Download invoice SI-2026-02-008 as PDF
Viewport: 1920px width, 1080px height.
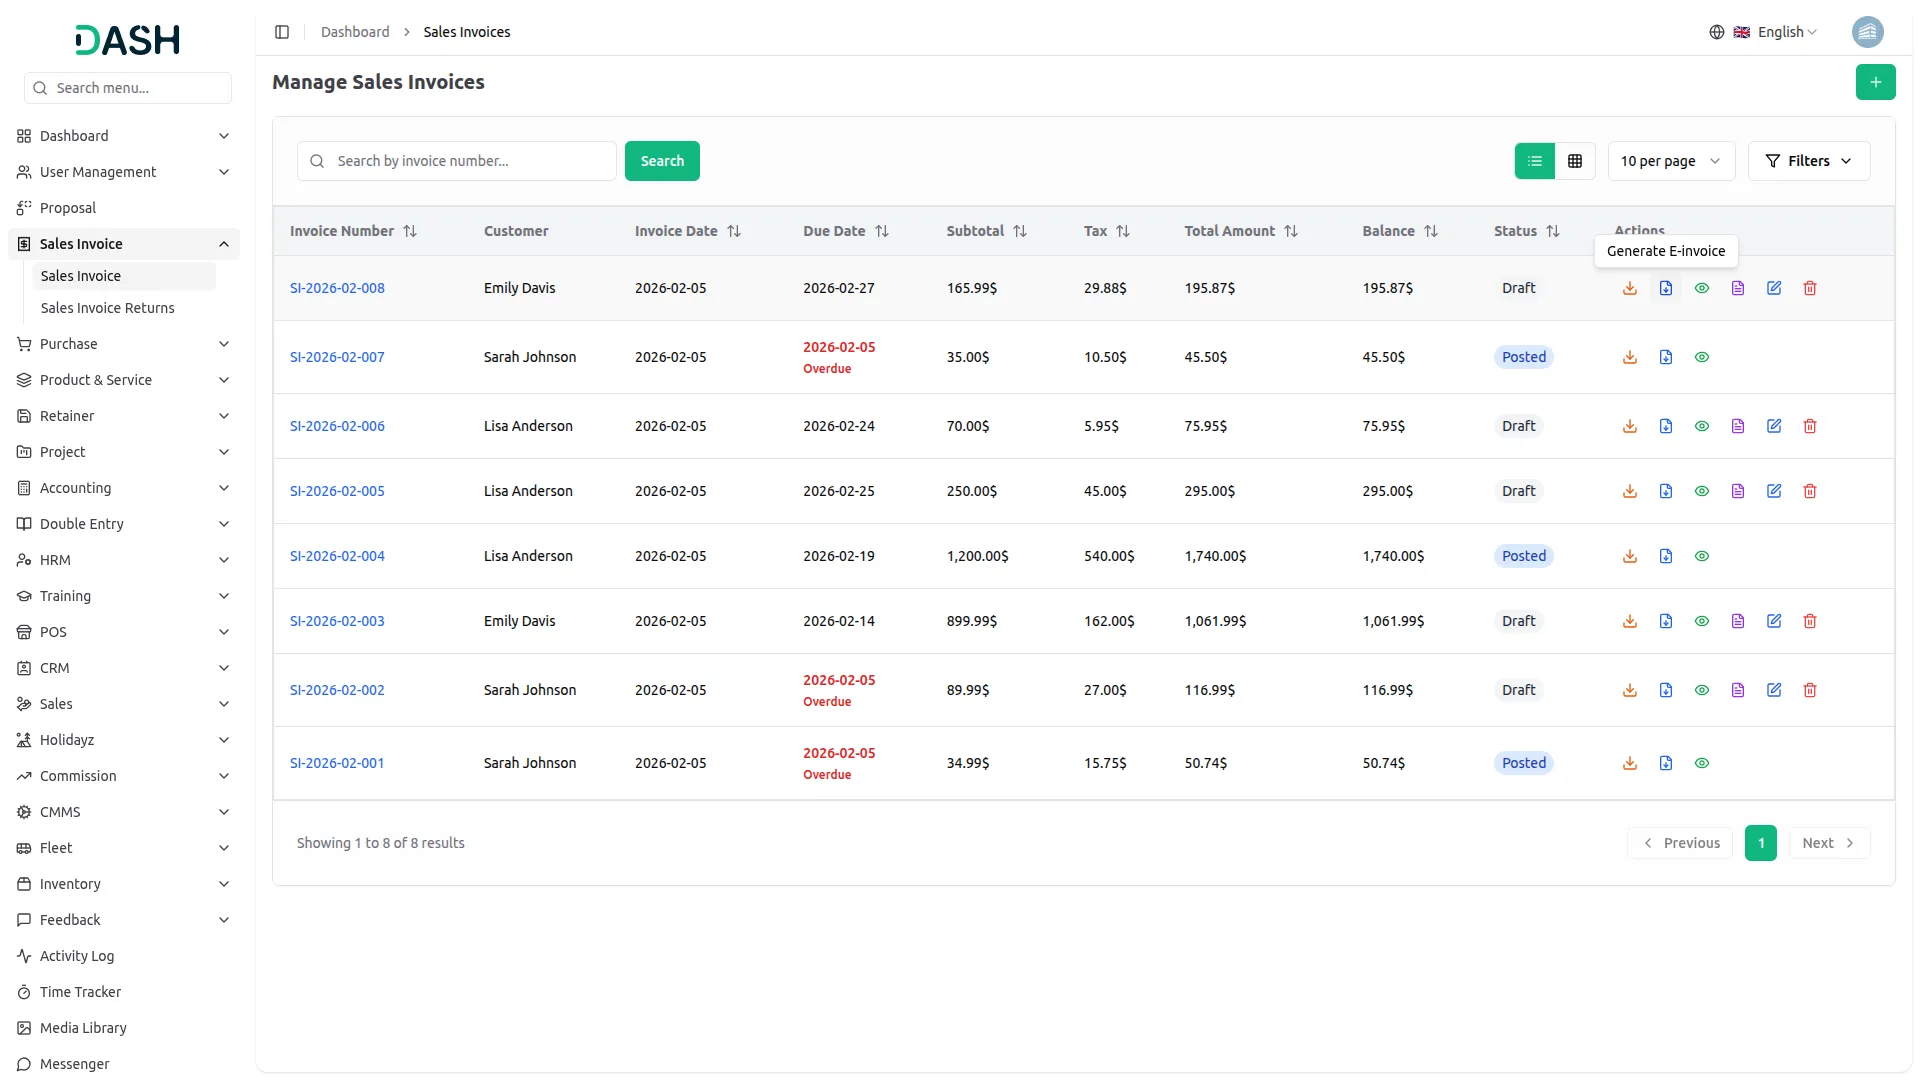1630,288
